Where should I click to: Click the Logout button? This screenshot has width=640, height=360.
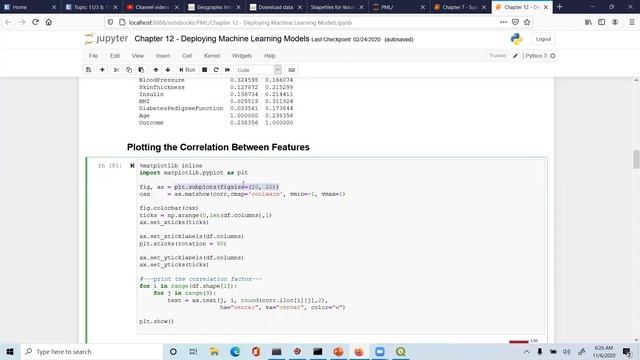(543, 39)
